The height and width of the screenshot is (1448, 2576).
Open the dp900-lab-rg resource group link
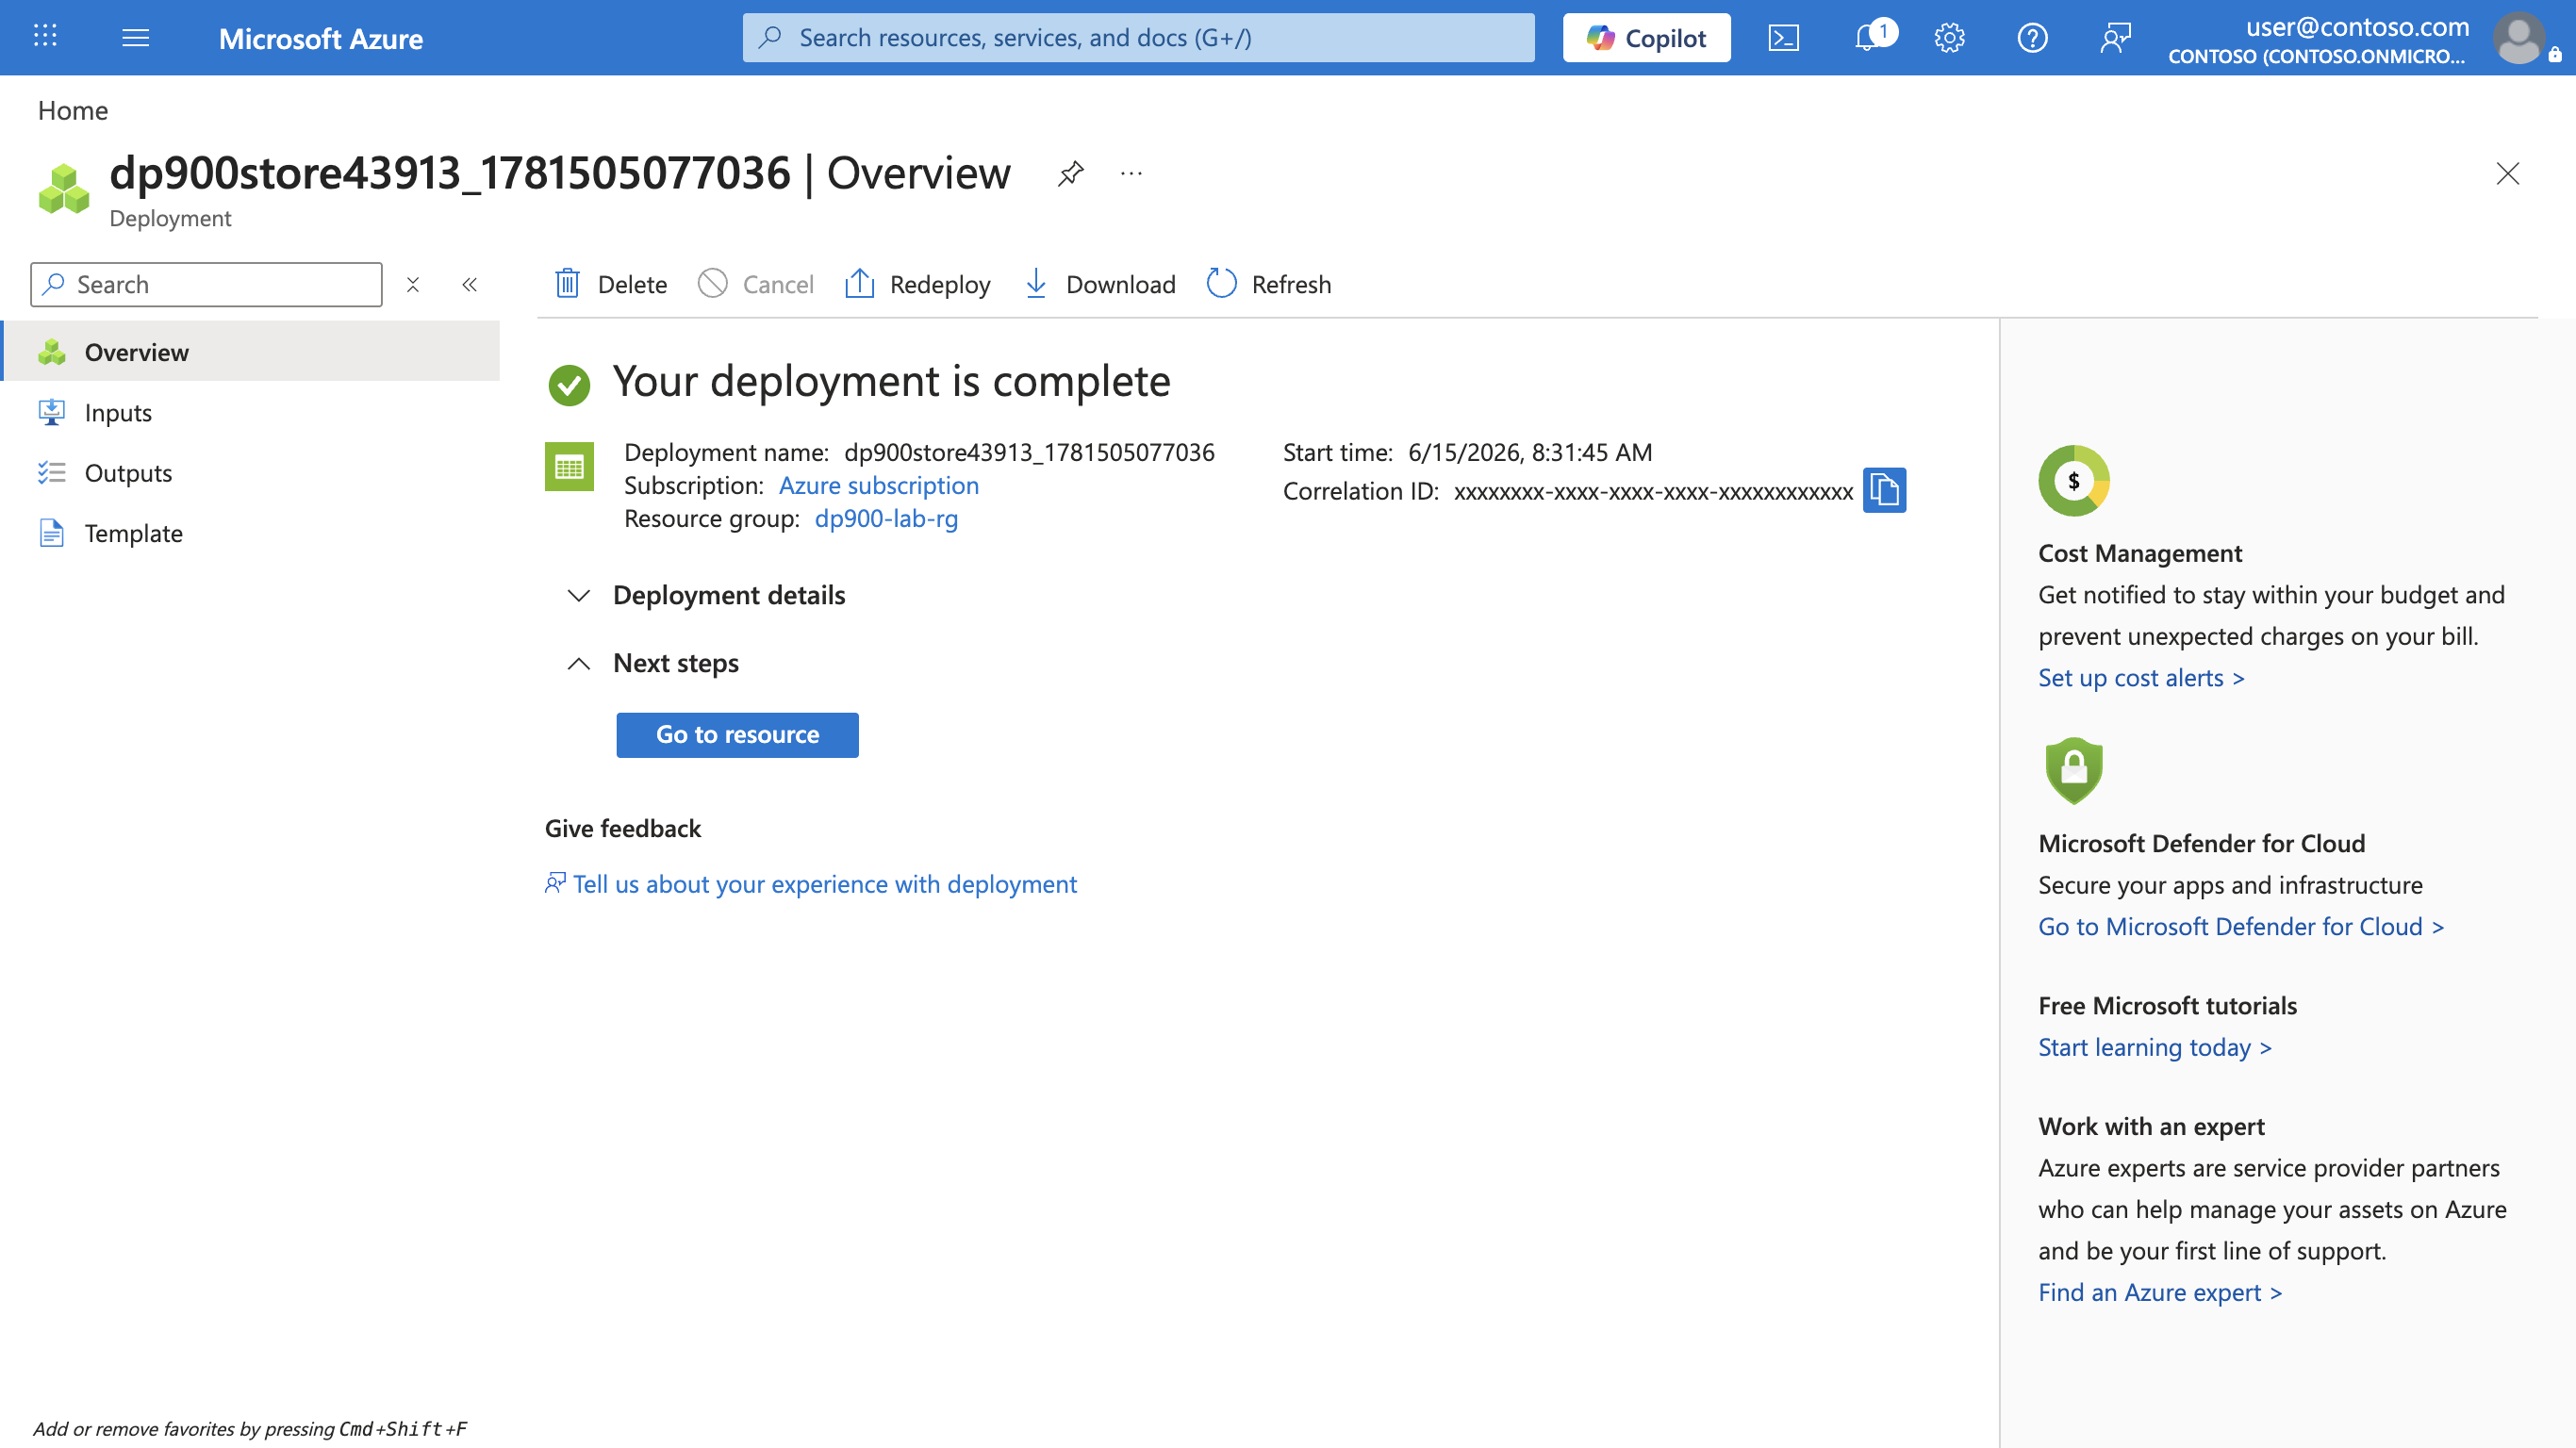886,518
